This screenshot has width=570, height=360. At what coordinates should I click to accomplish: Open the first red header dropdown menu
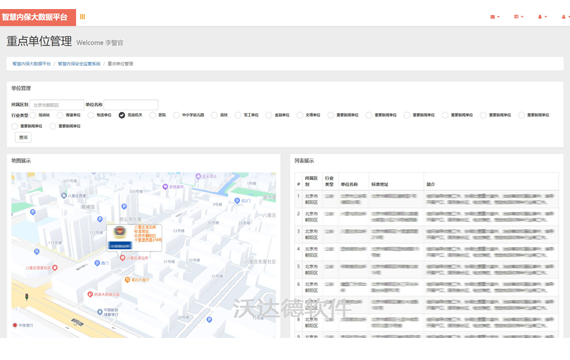(x=495, y=17)
